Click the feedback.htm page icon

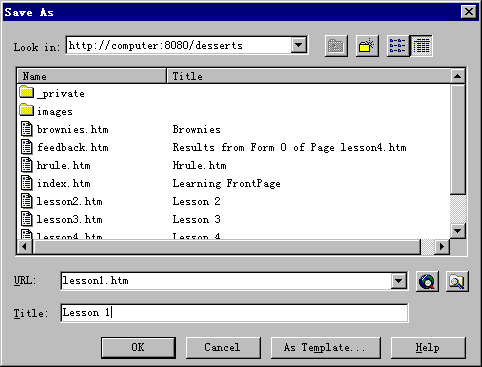[27, 147]
